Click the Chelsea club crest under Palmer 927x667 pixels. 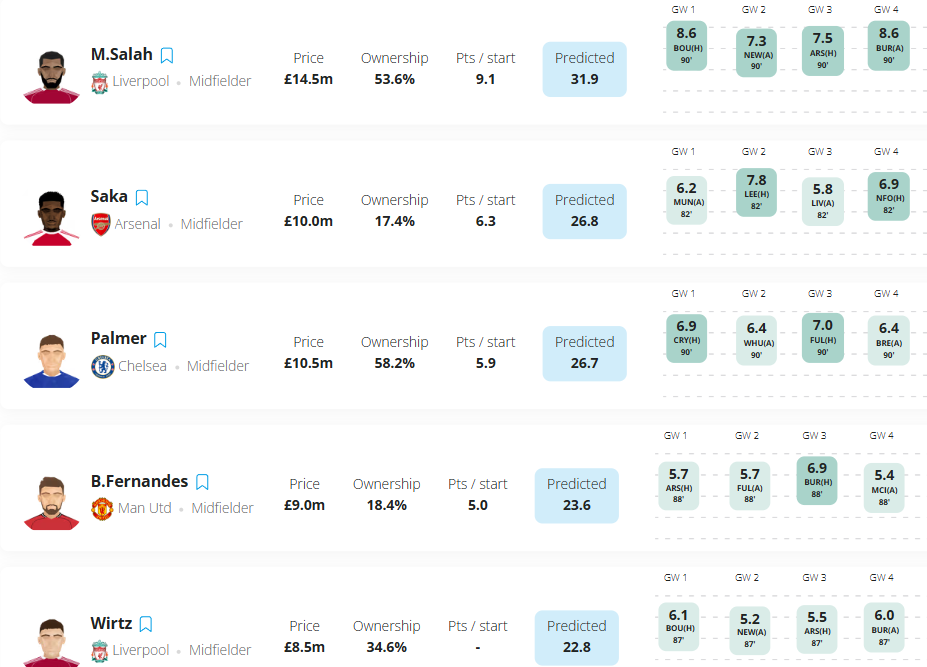pyautogui.click(x=102, y=366)
